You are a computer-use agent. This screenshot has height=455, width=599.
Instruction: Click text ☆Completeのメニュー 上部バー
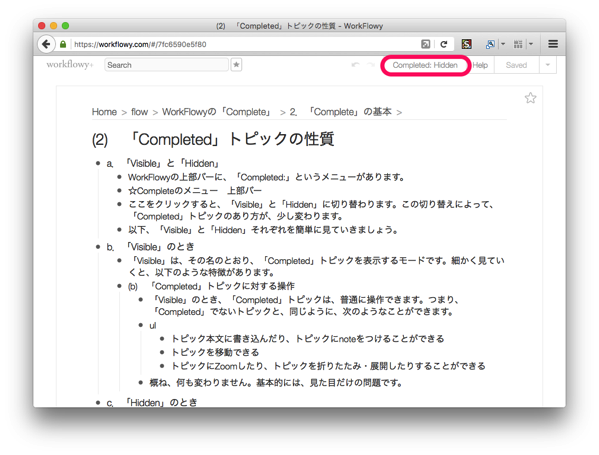tap(195, 191)
